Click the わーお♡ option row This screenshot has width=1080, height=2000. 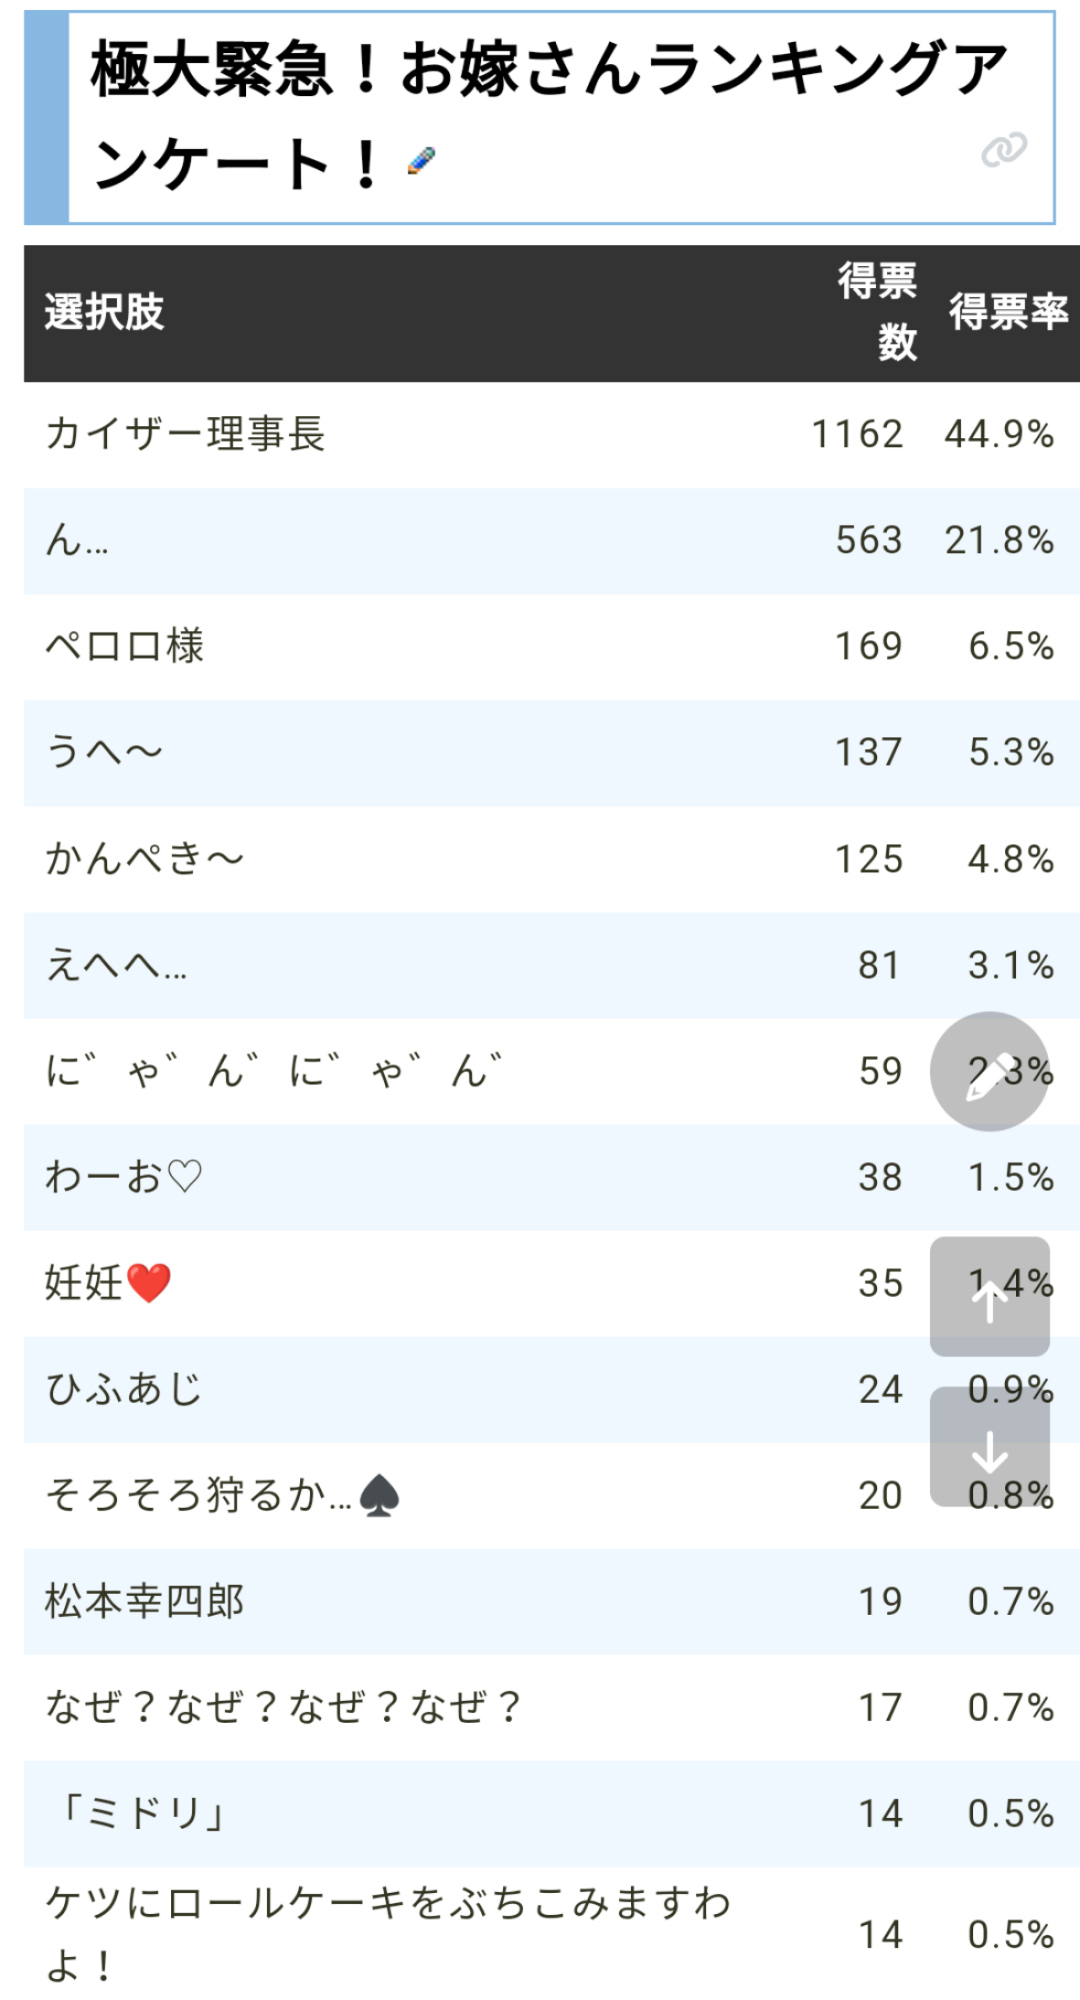(x=552, y=1177)
